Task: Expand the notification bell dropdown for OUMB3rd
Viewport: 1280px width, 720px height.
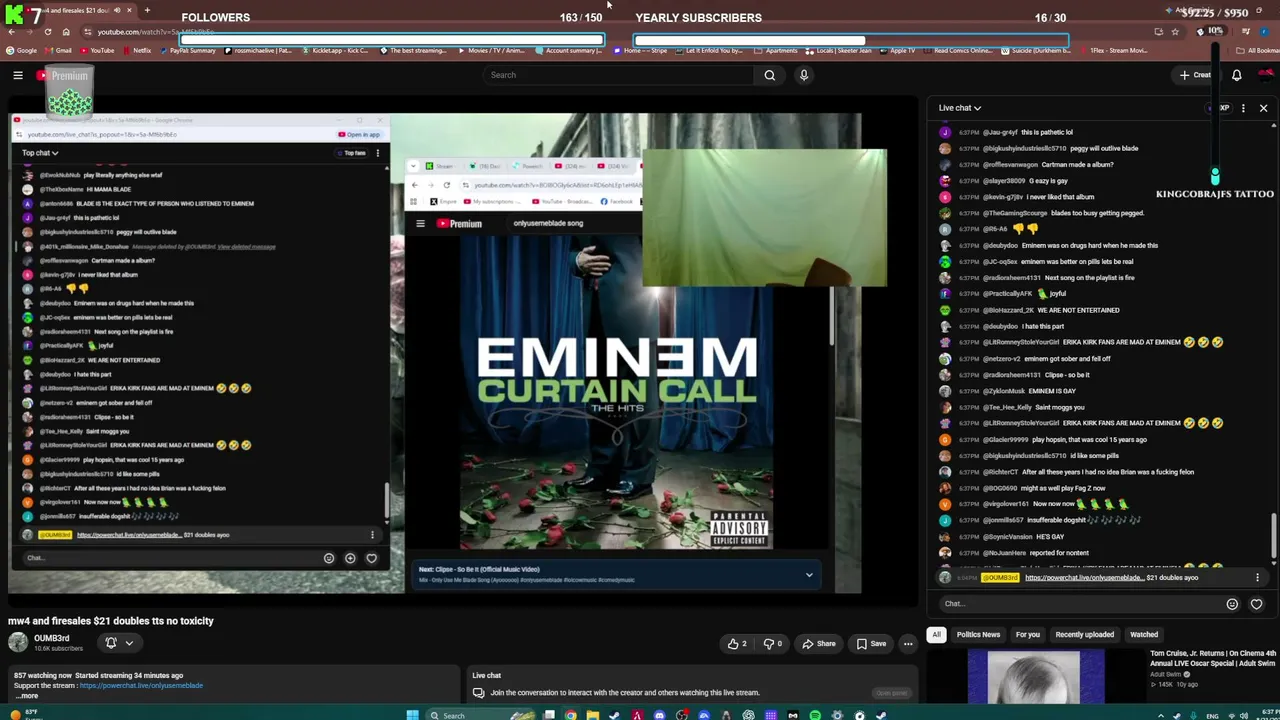Action: (119, 643)
